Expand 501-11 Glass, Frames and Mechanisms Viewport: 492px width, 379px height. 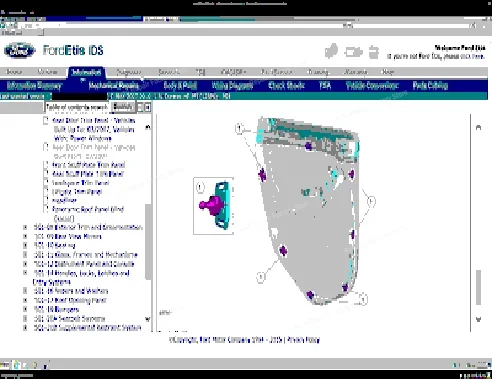click(25, 255)
